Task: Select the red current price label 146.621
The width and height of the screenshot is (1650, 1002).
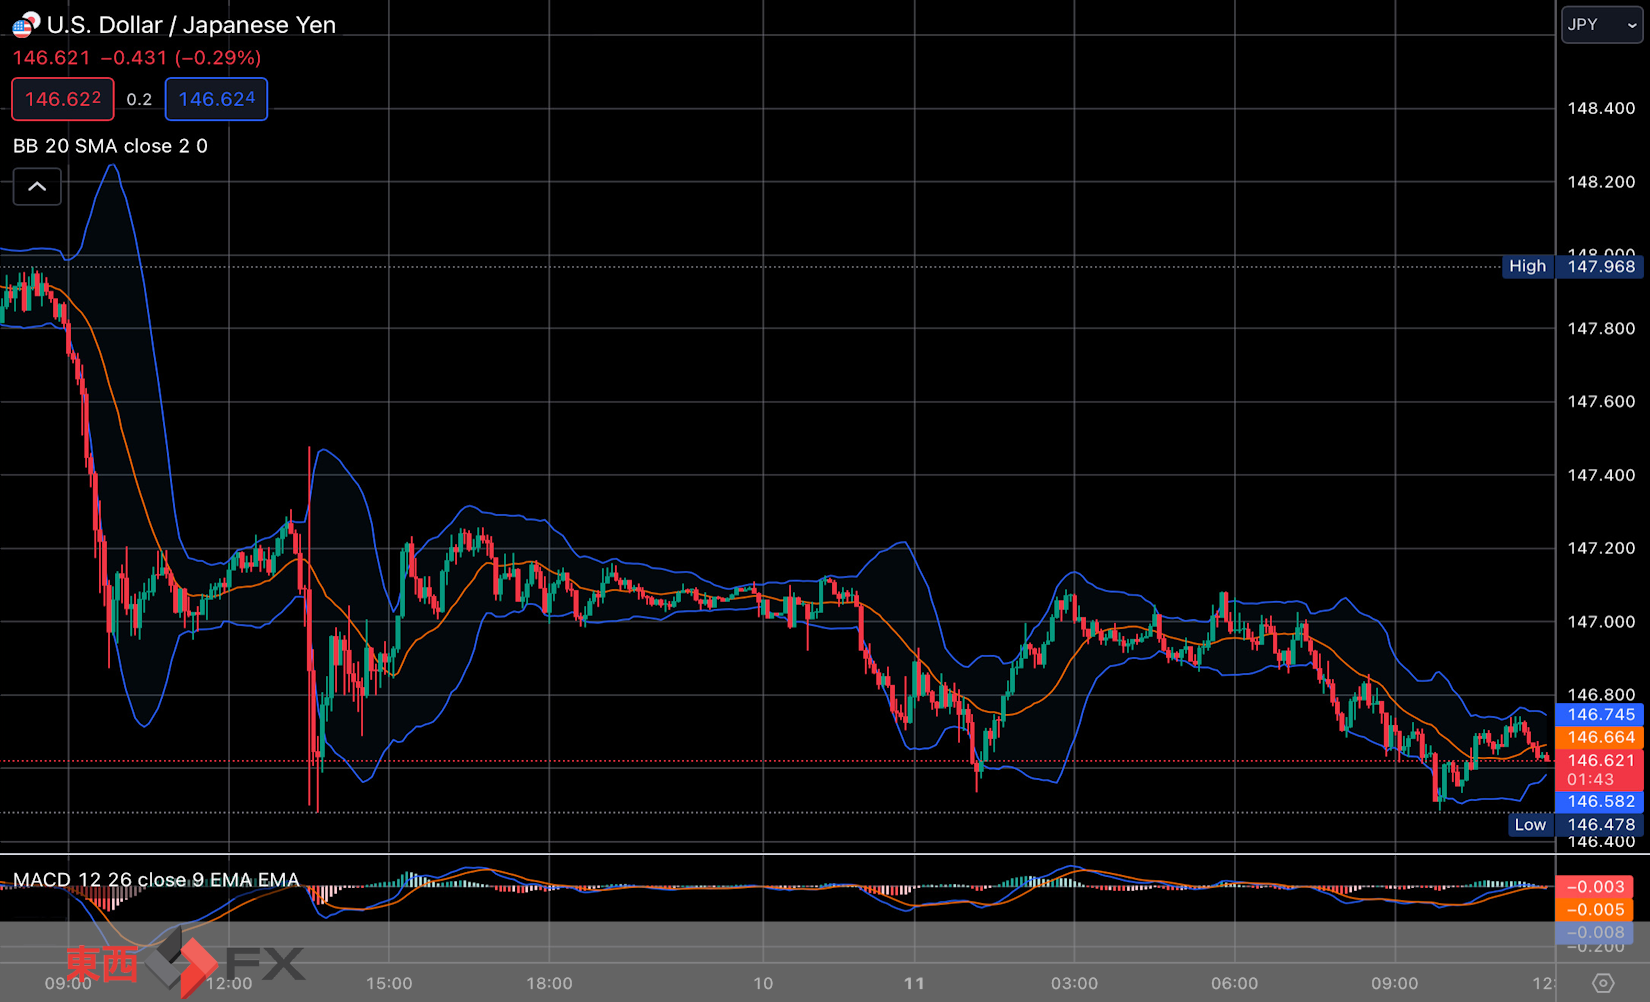Action: coord(1600,761)
